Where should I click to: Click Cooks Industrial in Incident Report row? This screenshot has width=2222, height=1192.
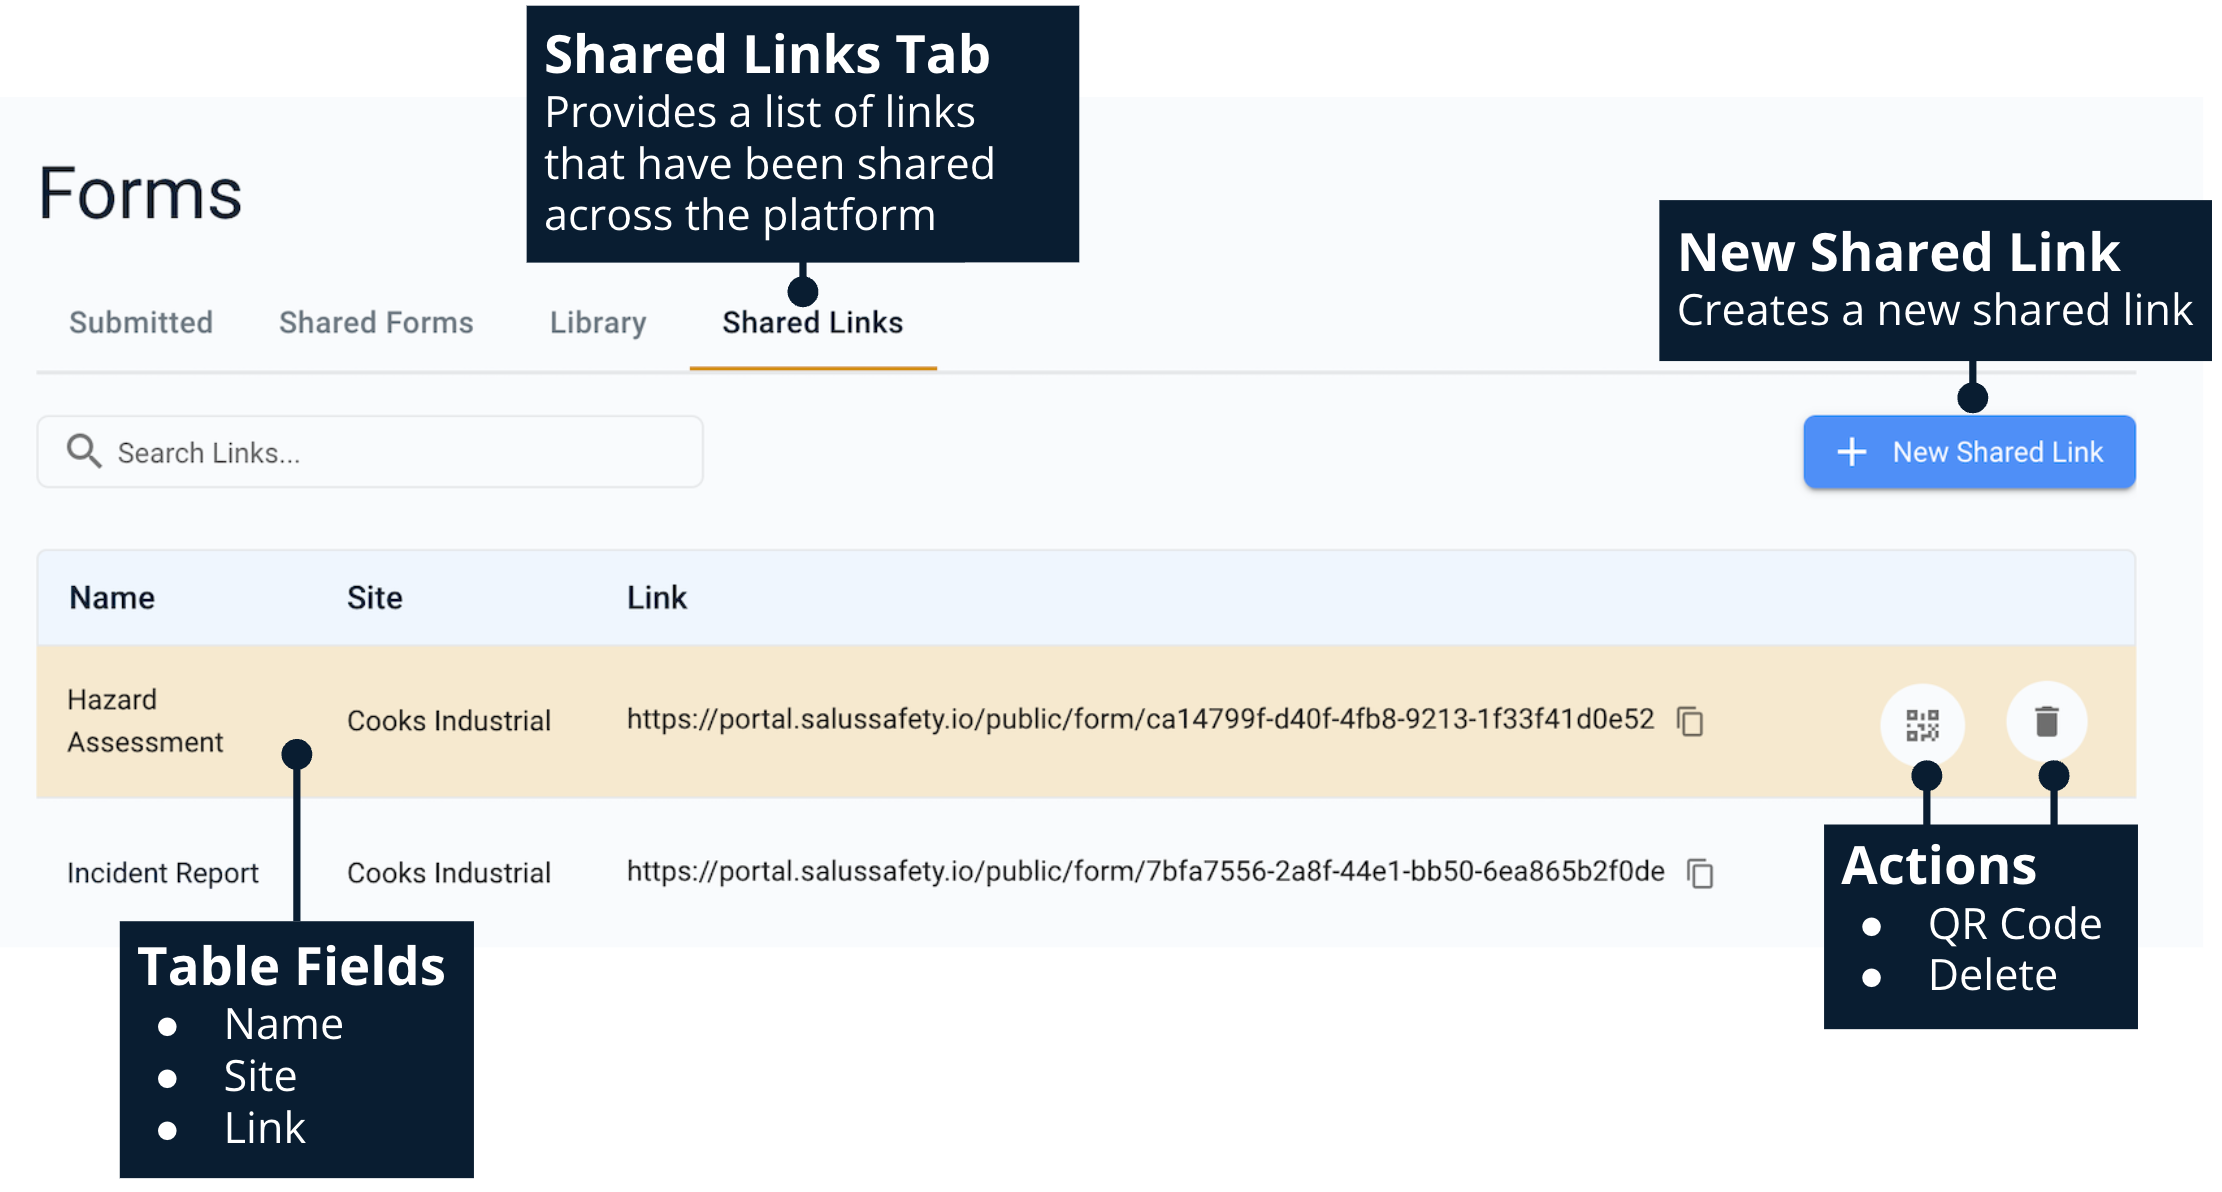(x=449, y=873)
